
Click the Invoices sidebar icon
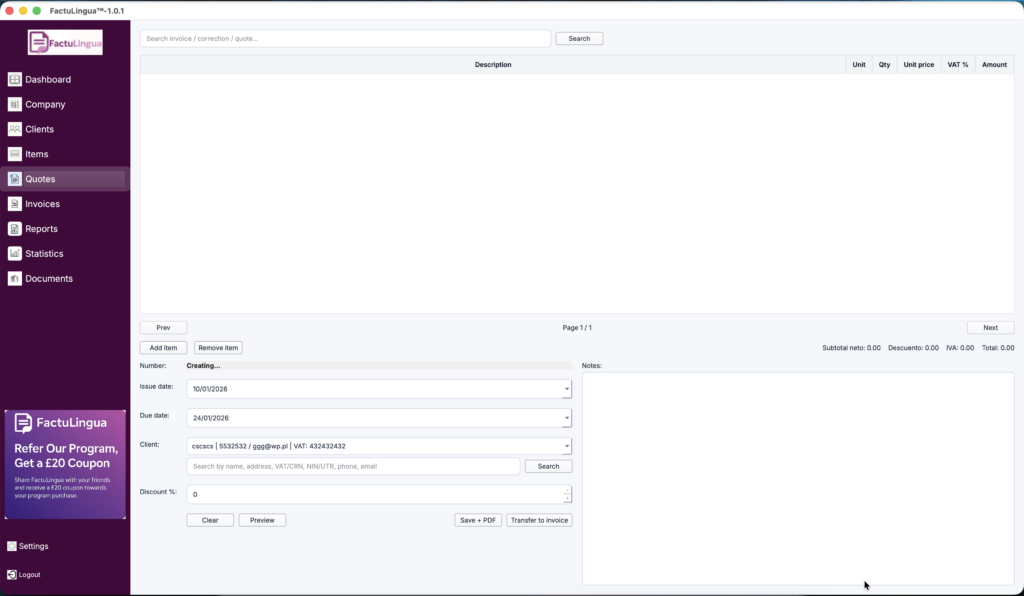(15, 204)
